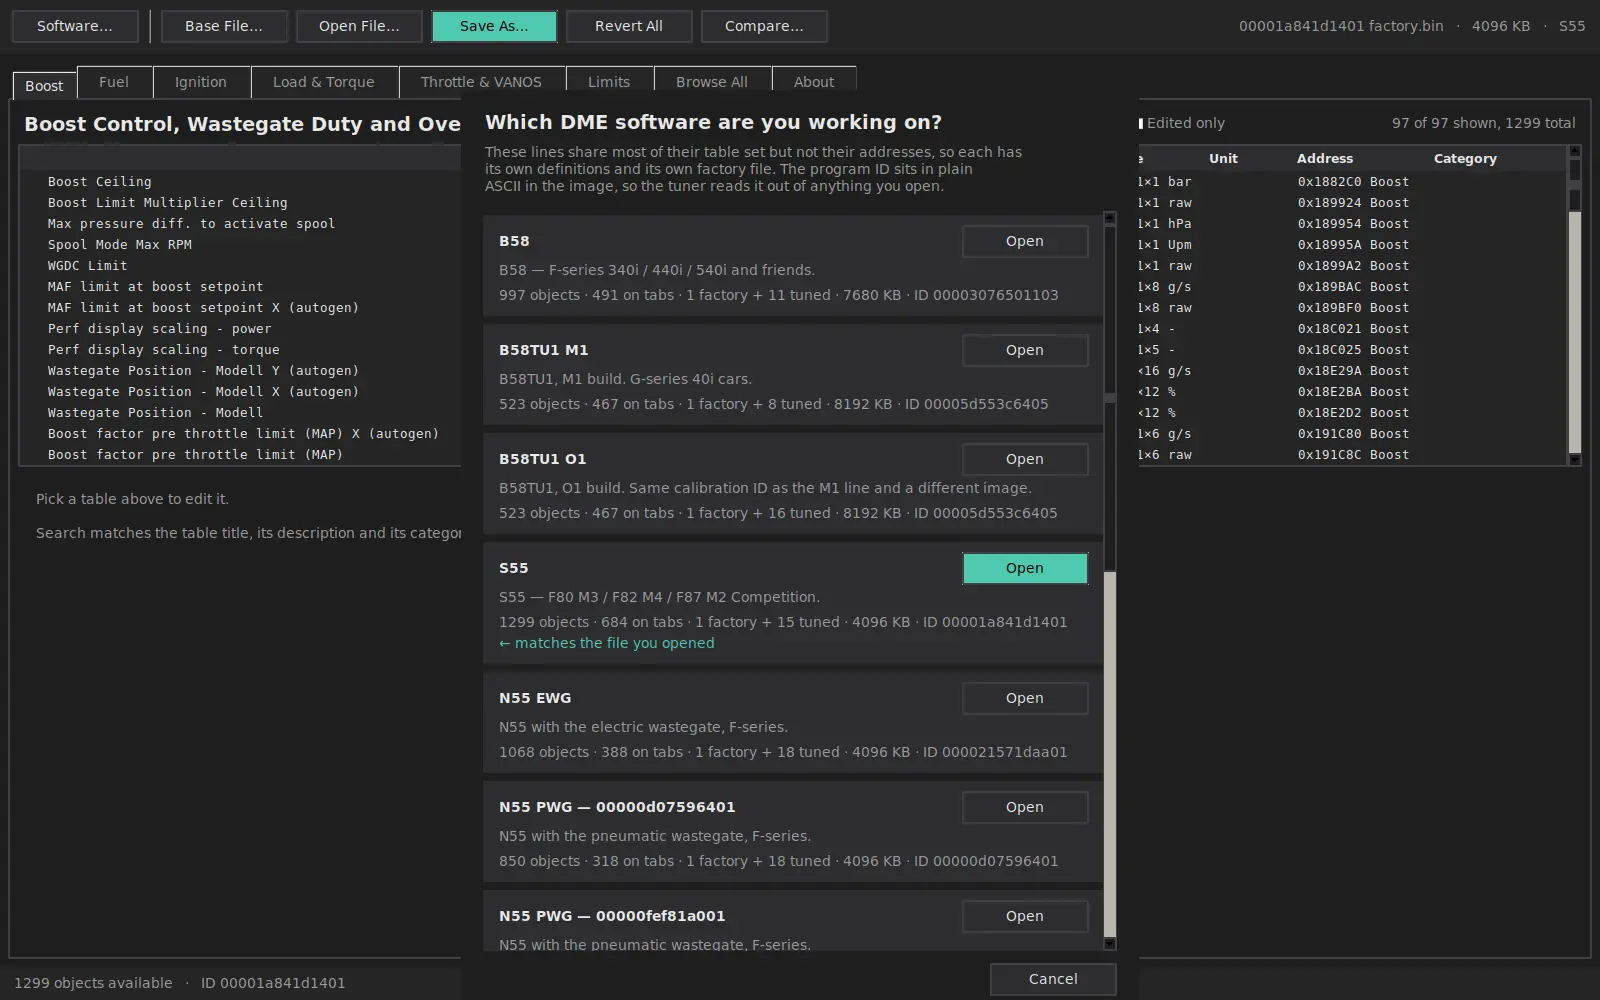The width and height of the screenshot is (1600, 1000).
Task: Click the address table scrollbar down arrow
Action: pos(1575,459)
